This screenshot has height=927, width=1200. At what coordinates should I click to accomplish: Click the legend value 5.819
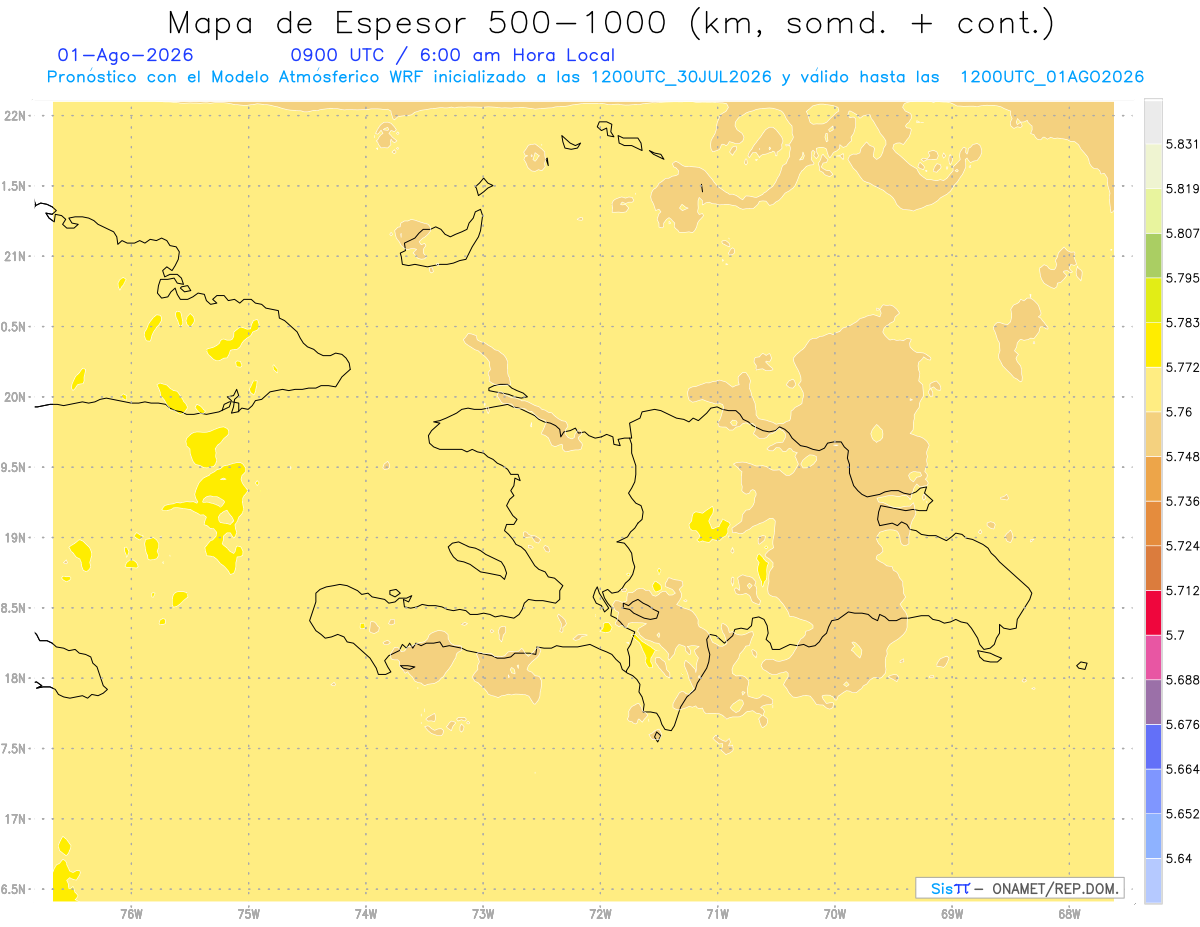[x=1182, y=189]
